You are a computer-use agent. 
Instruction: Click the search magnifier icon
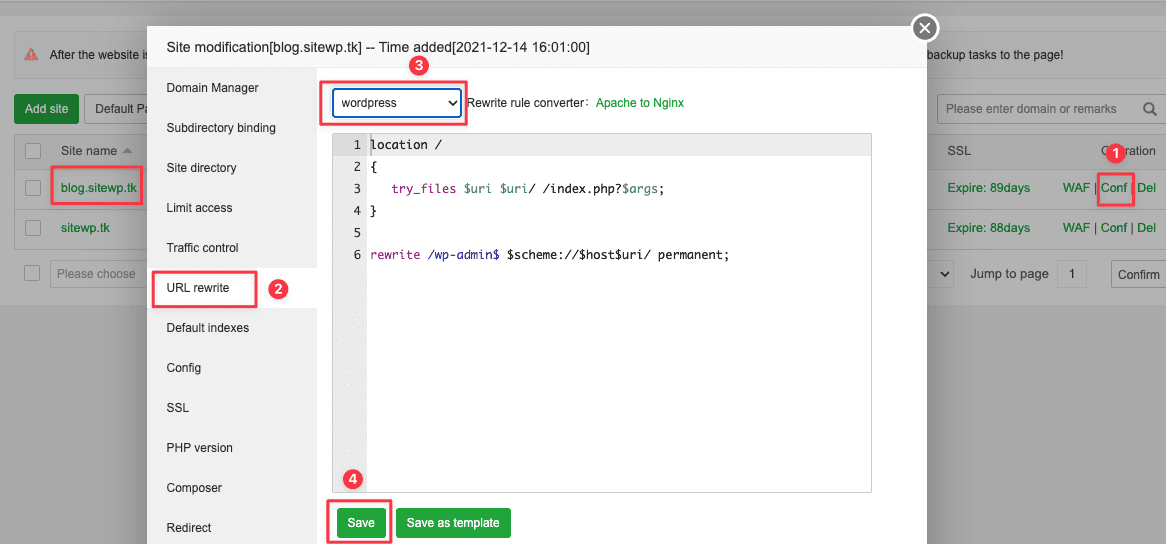[1150, 109]
